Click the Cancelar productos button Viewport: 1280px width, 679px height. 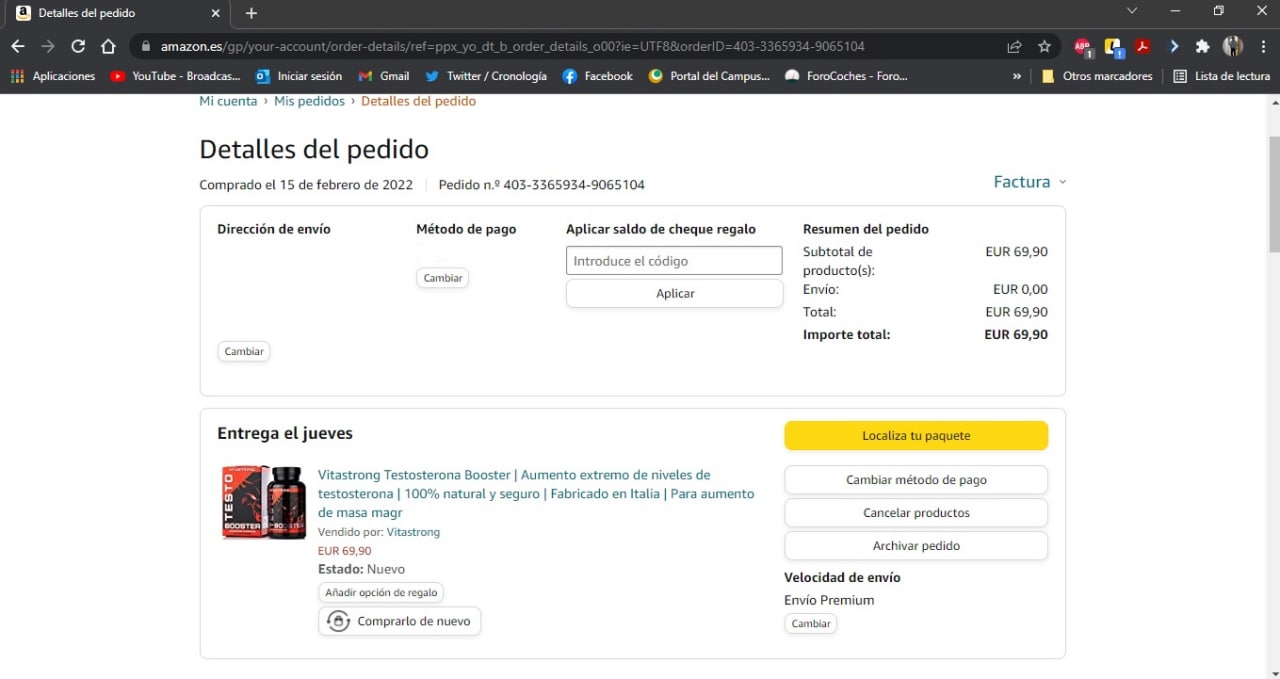click(915, 513)
